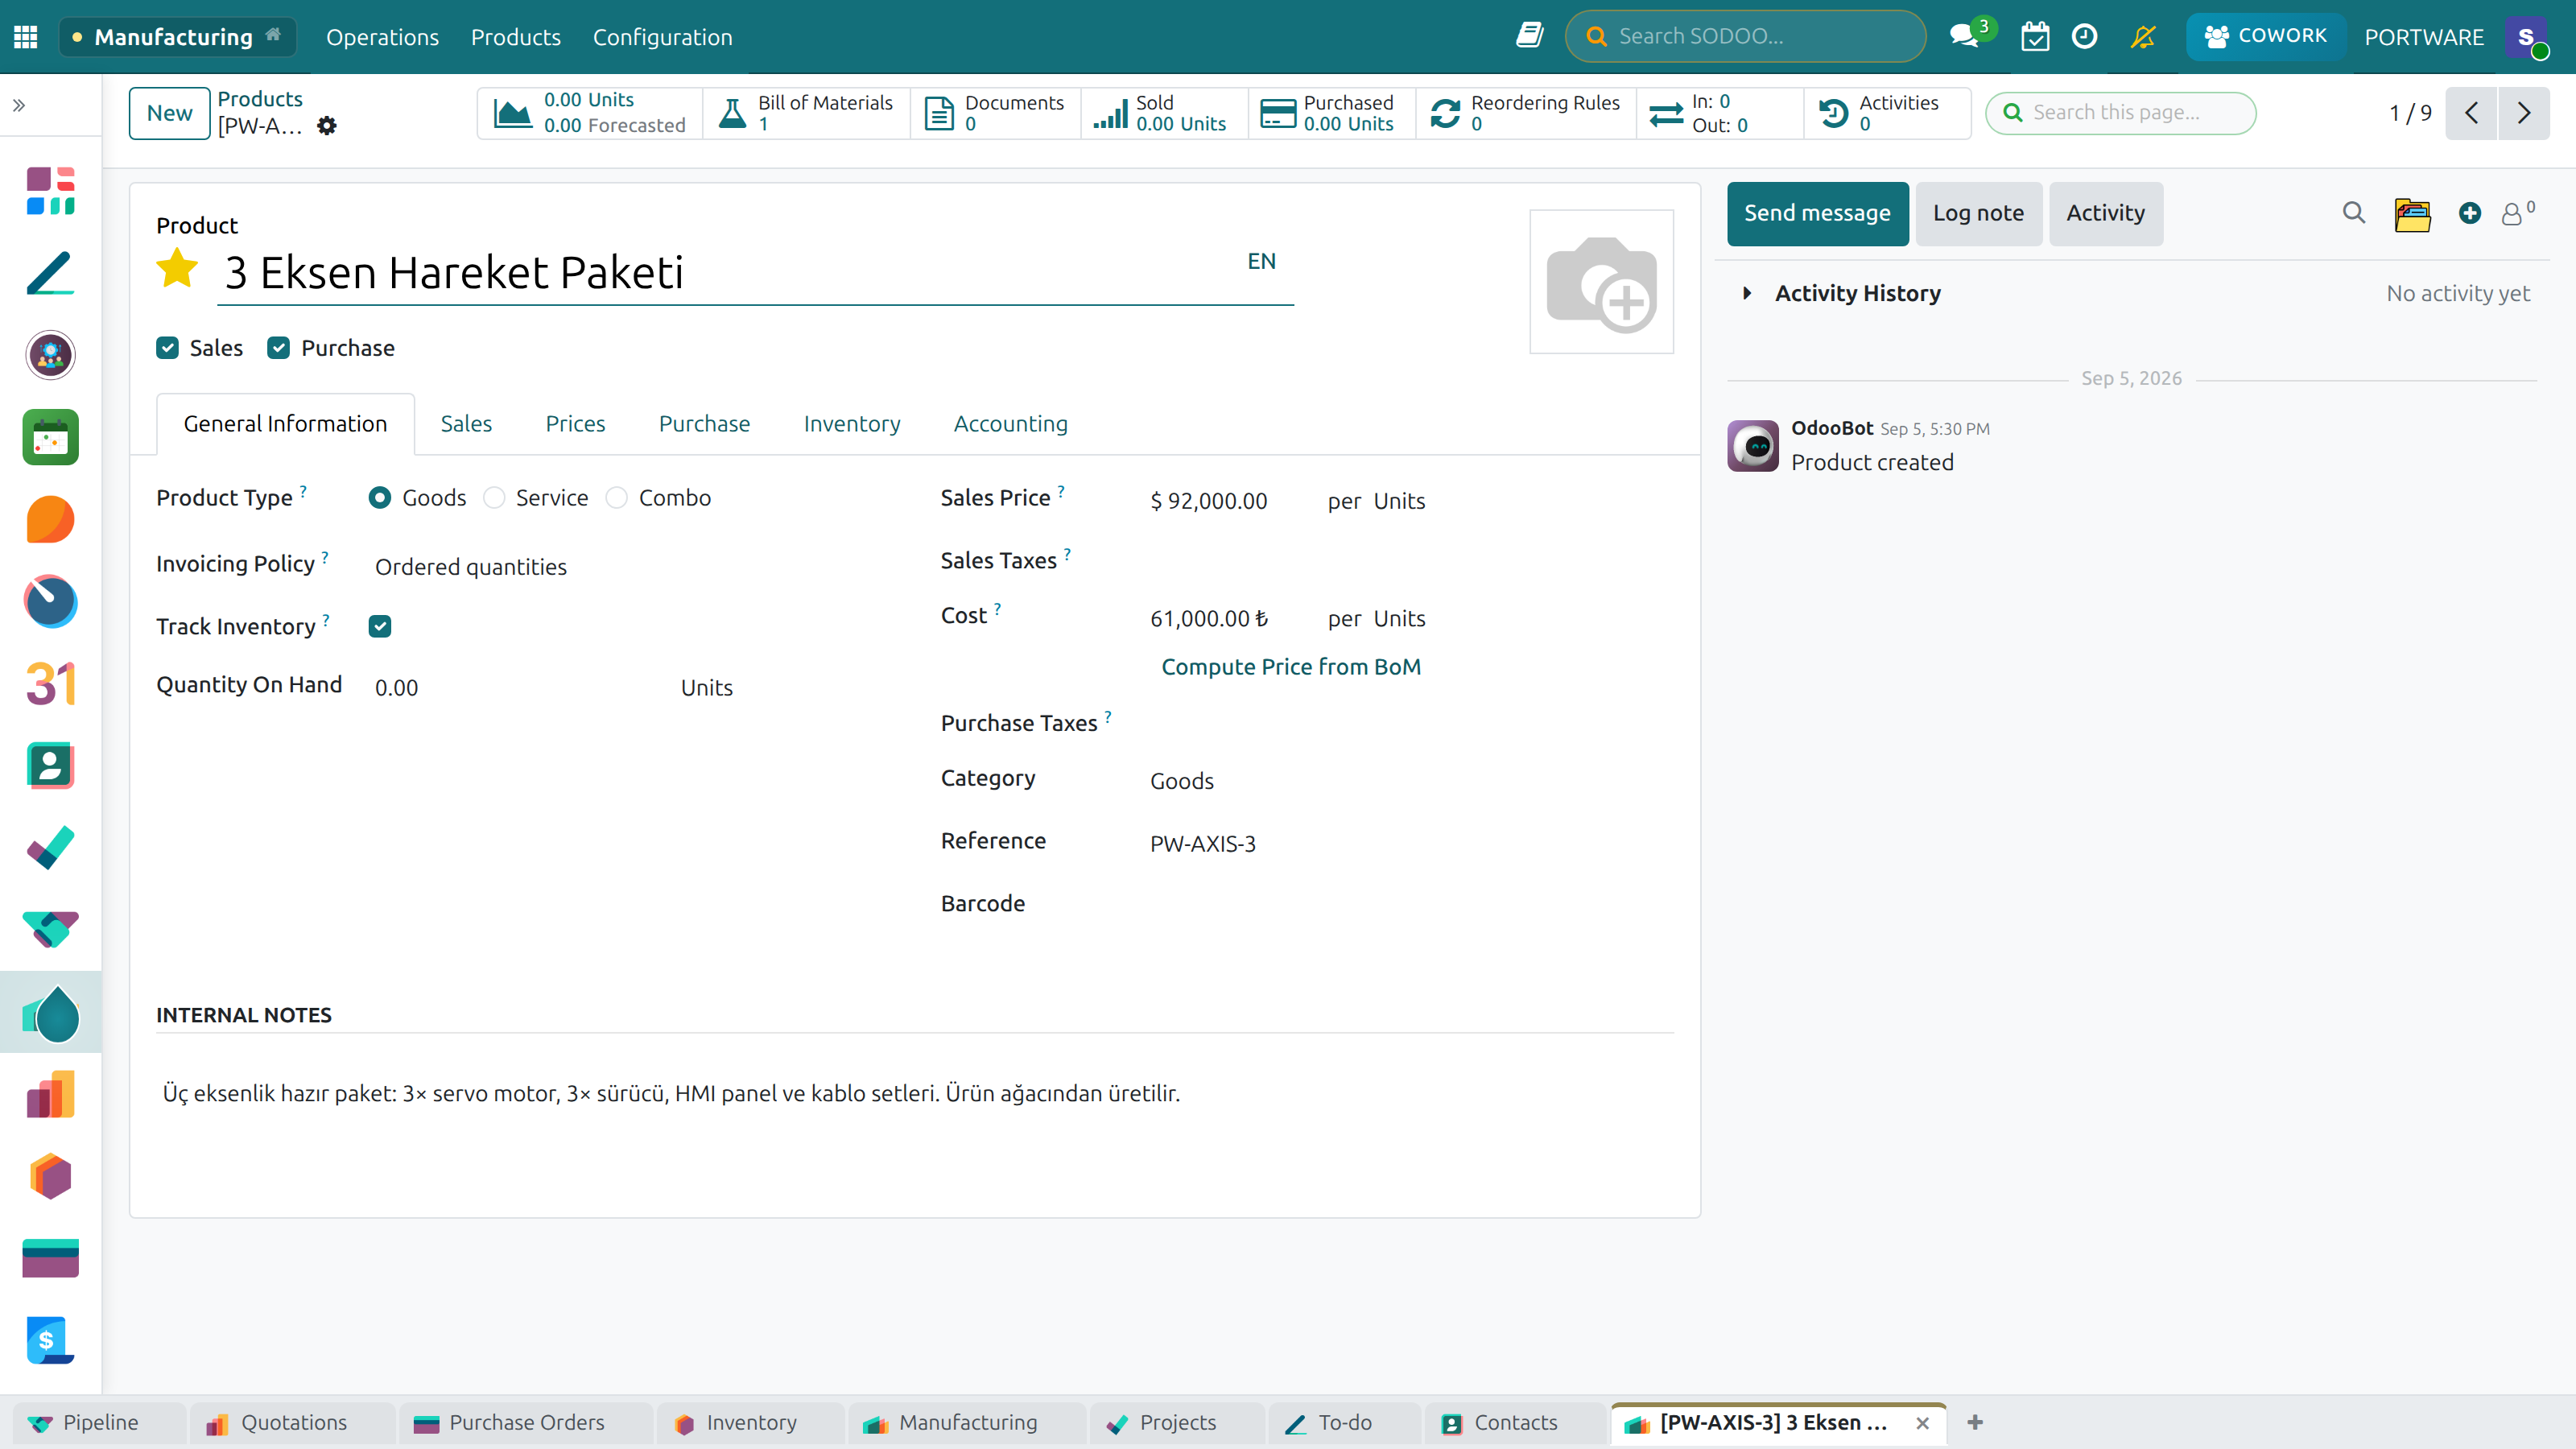Click Send message in chatter

pos(1817,213)
